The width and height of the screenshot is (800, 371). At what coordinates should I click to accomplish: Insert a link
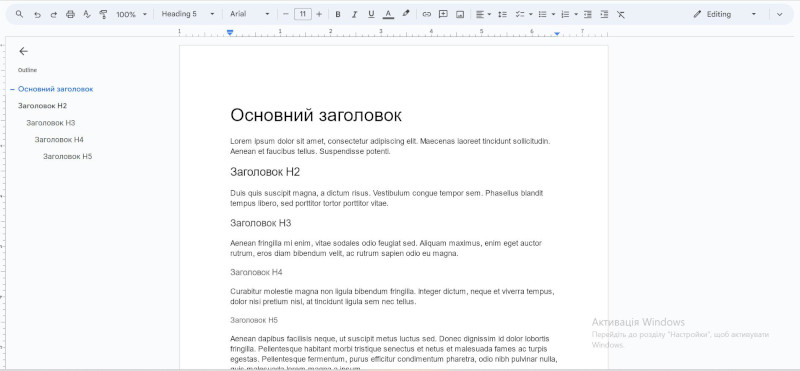click(x=427, y=14)
